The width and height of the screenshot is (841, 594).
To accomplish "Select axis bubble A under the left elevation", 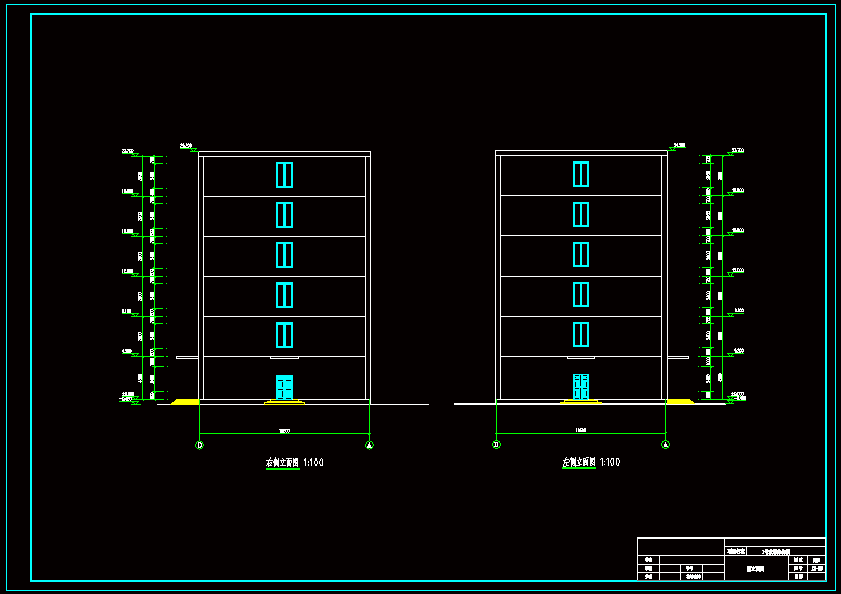I will 369,445.
